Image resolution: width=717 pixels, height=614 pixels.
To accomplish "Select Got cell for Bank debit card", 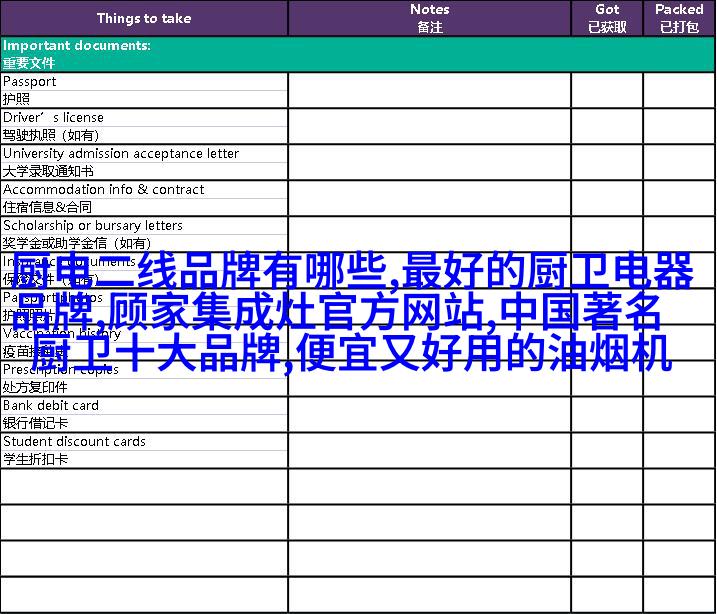I will point(607,415).
